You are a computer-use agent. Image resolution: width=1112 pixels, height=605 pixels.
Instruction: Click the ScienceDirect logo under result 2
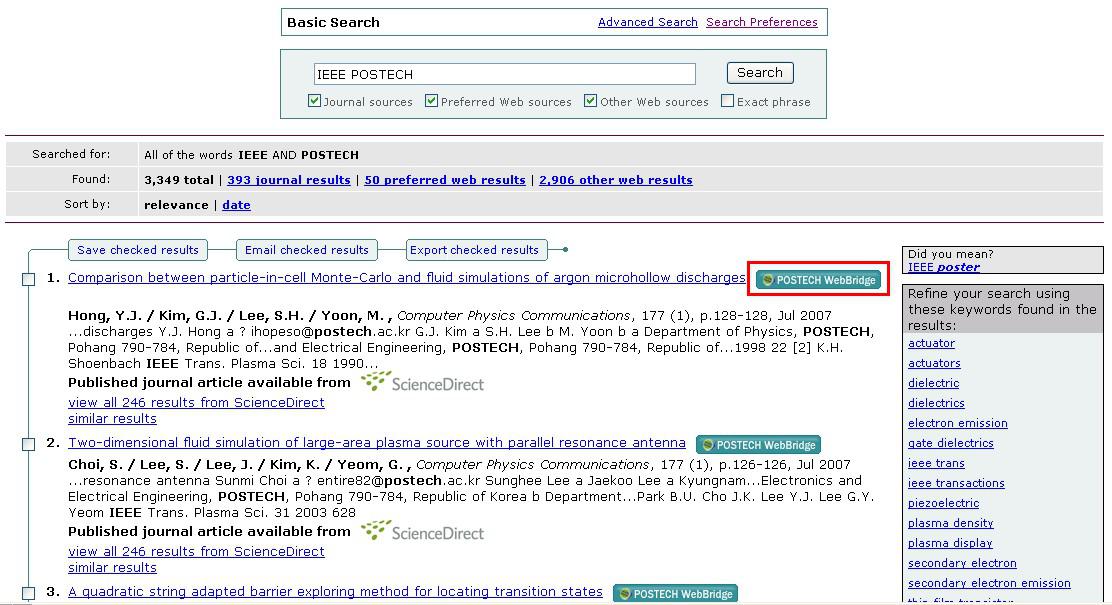point(423,531)
